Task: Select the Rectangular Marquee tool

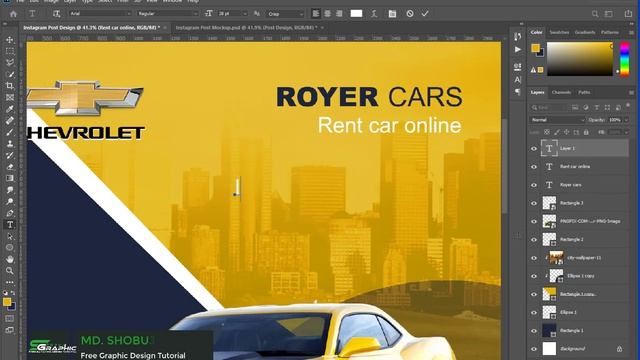Action: pos(10,51)
